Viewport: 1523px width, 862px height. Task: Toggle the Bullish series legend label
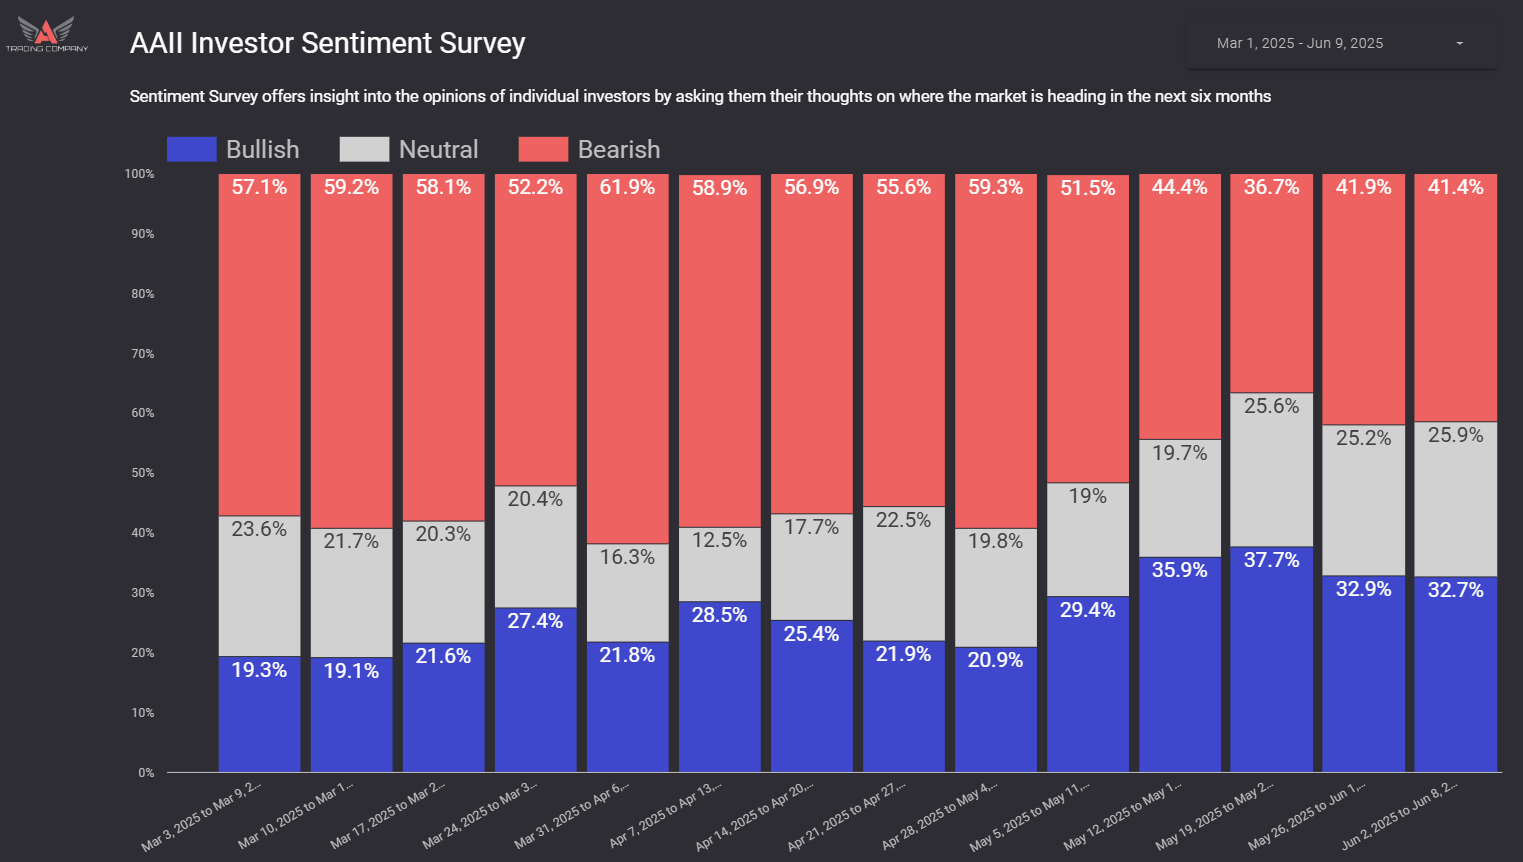click(x=262, y=150)
